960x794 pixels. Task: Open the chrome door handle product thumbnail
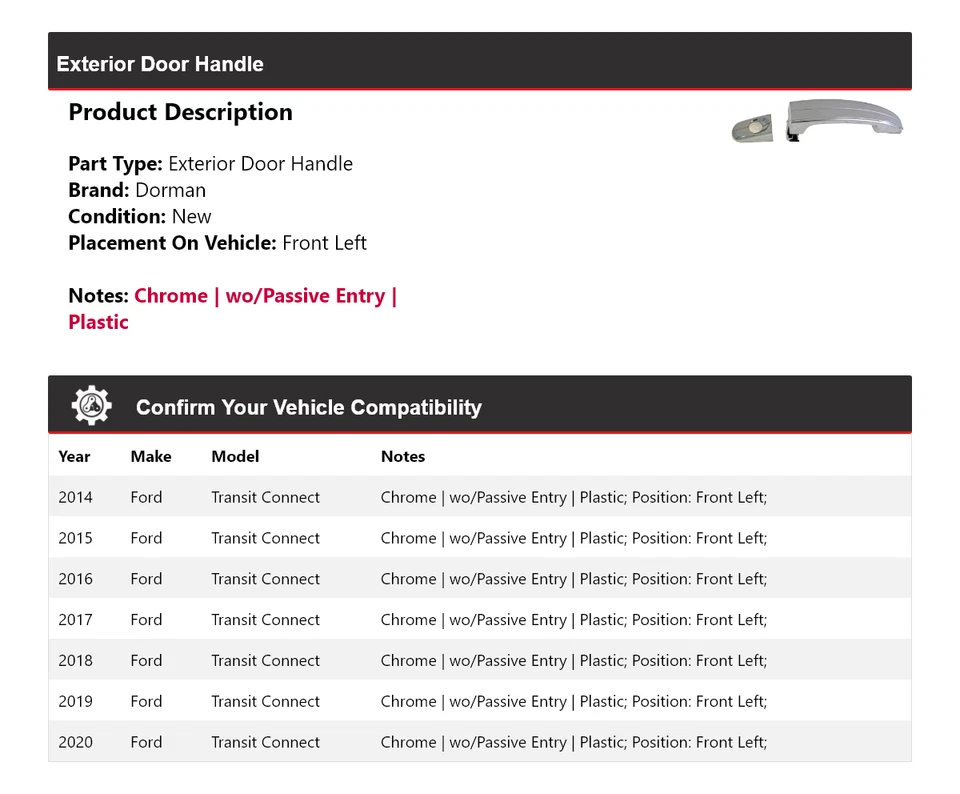click(817, 122)
